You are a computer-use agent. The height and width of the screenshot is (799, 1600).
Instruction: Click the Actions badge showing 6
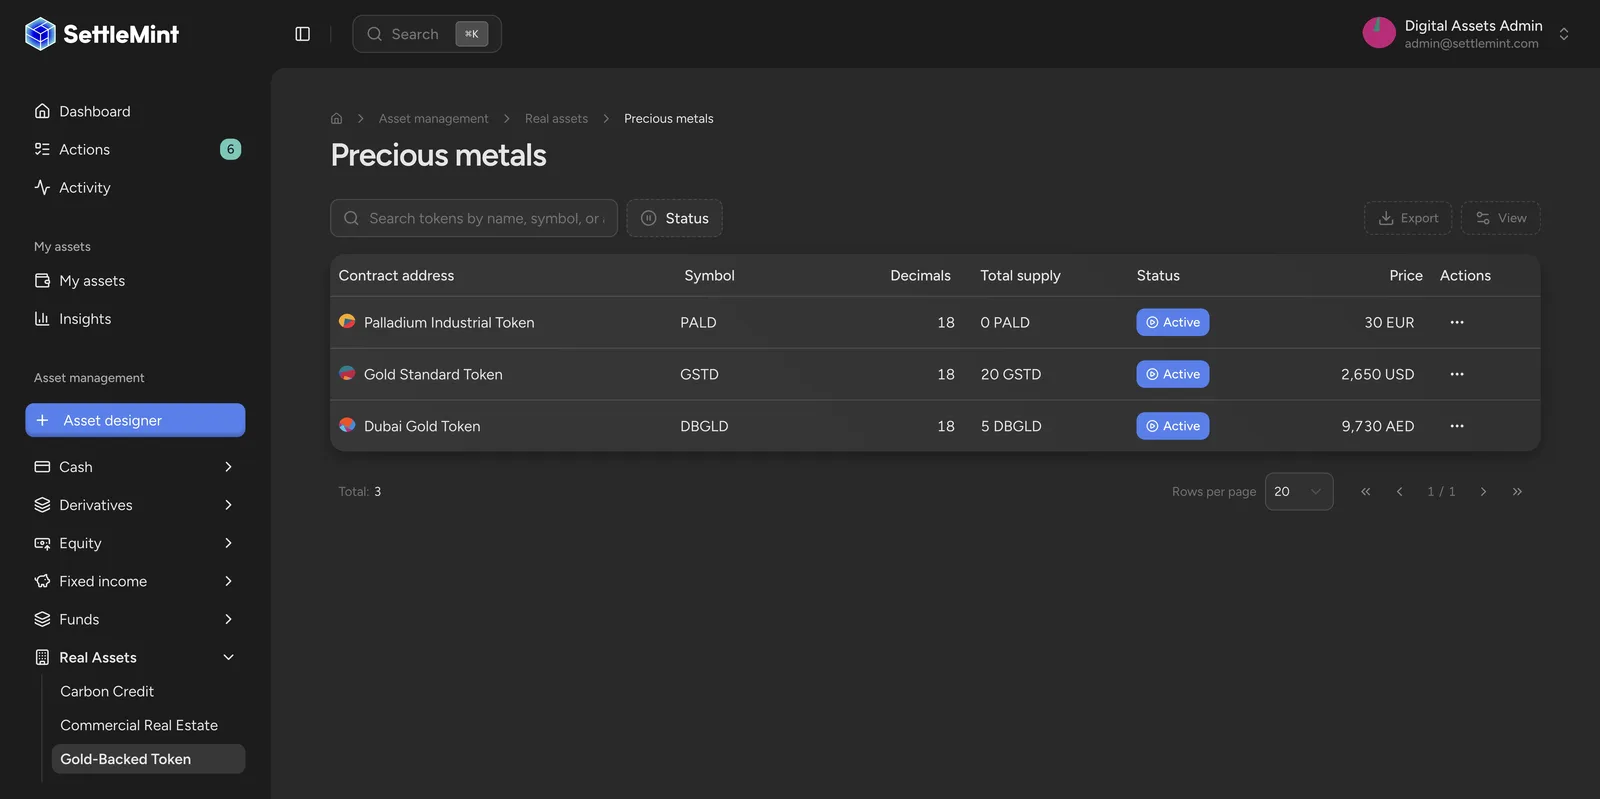[230, 149]
